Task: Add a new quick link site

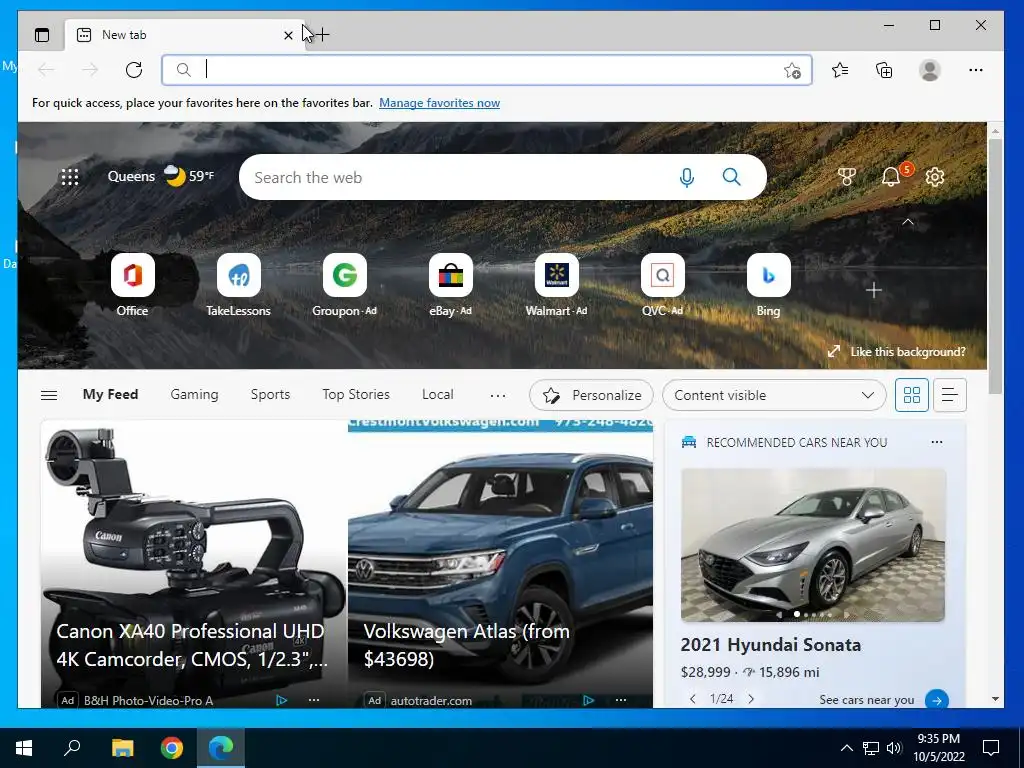Action: point(874,290)
